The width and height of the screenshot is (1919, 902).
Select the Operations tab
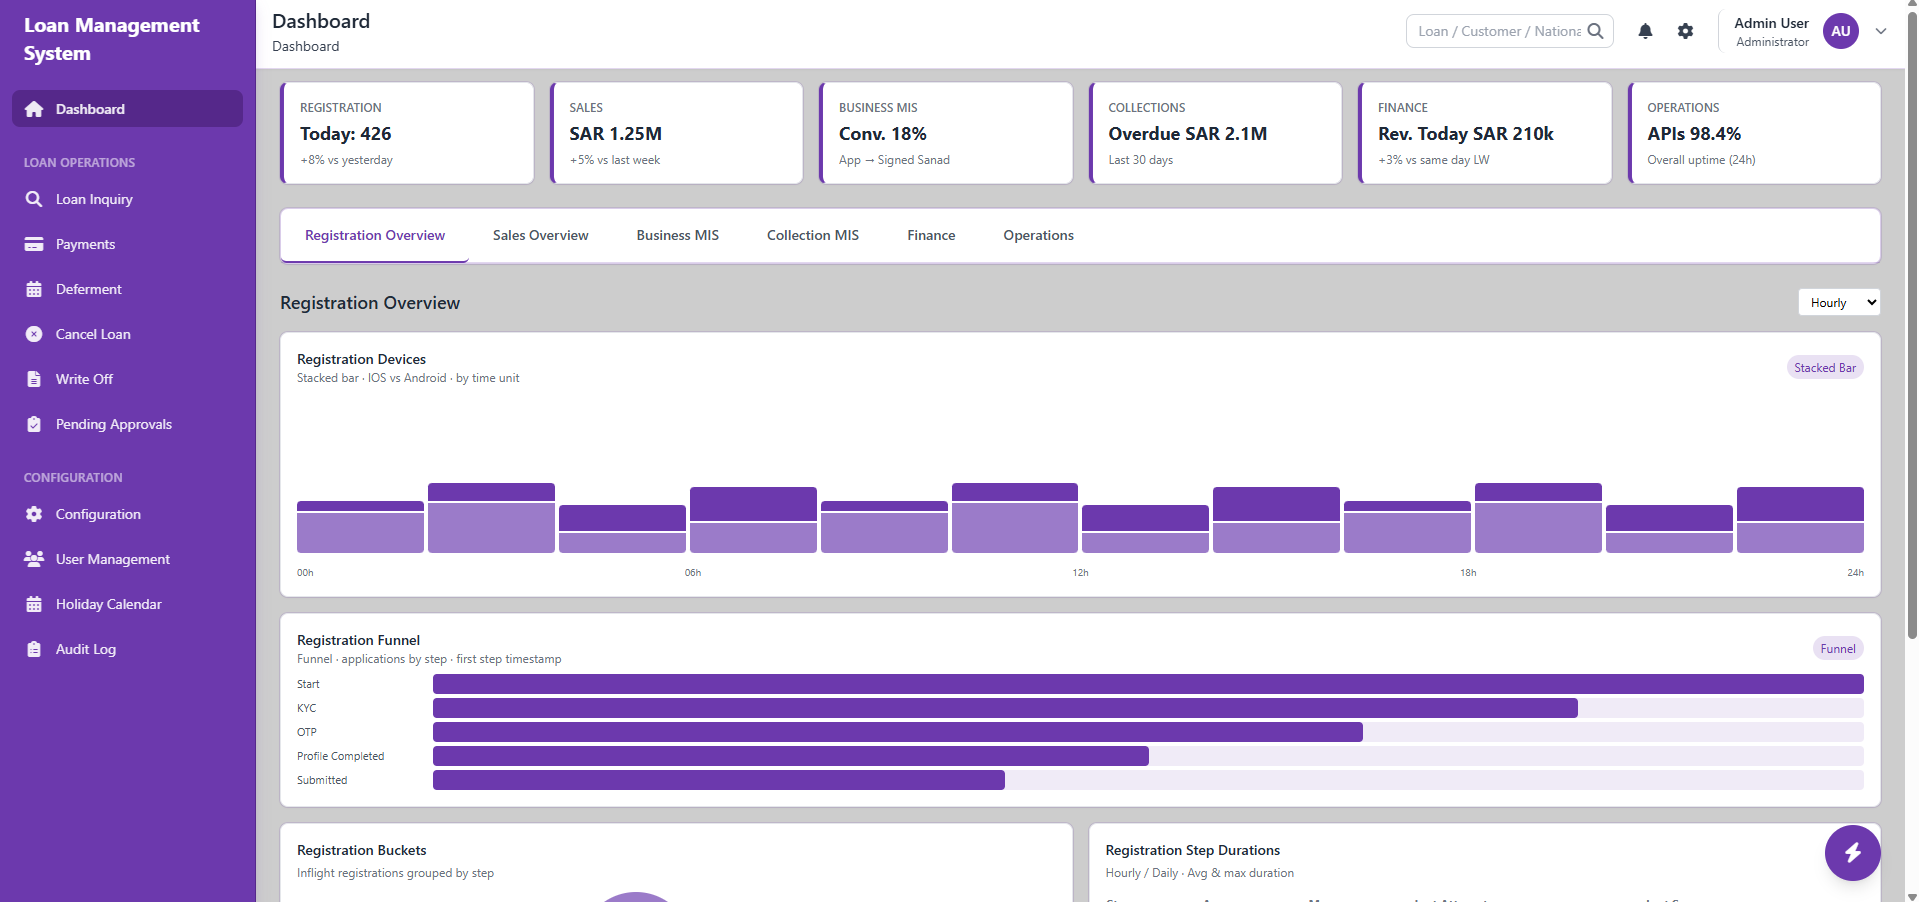tap(1038, 235)
